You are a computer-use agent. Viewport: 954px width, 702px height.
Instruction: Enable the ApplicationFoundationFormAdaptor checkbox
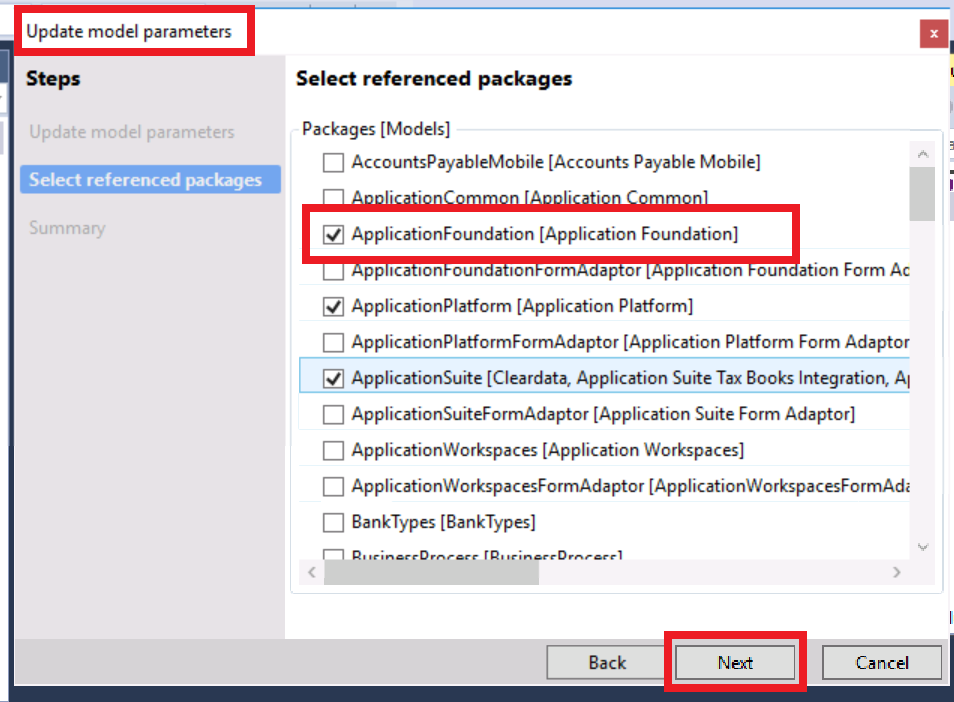[x=333, y=270]
